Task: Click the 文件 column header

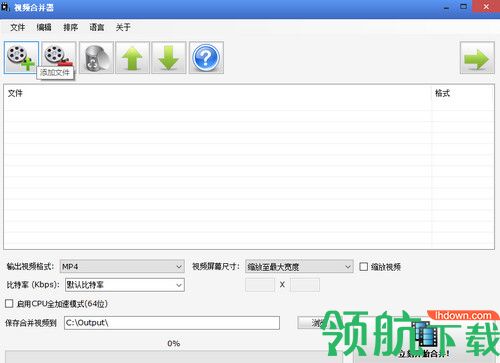Action: tap(218, 93)
